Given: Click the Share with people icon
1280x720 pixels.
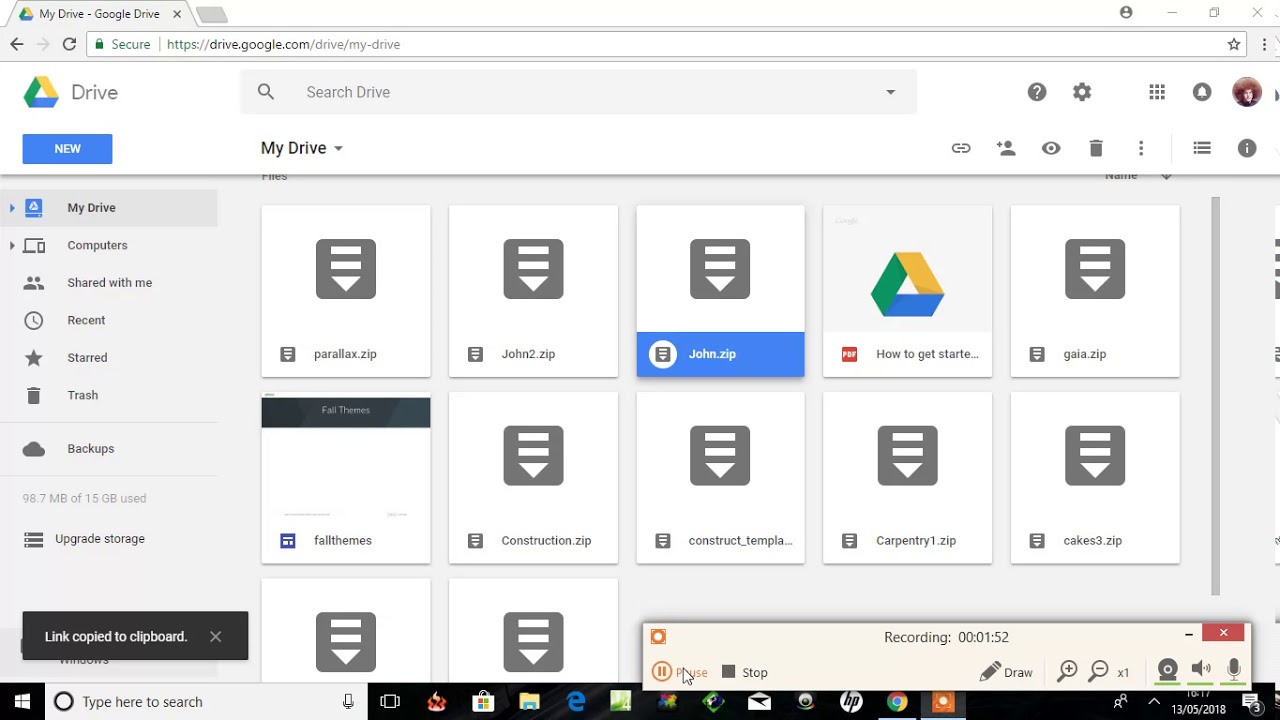Looking at the screenshot, I should point(1006,148).
